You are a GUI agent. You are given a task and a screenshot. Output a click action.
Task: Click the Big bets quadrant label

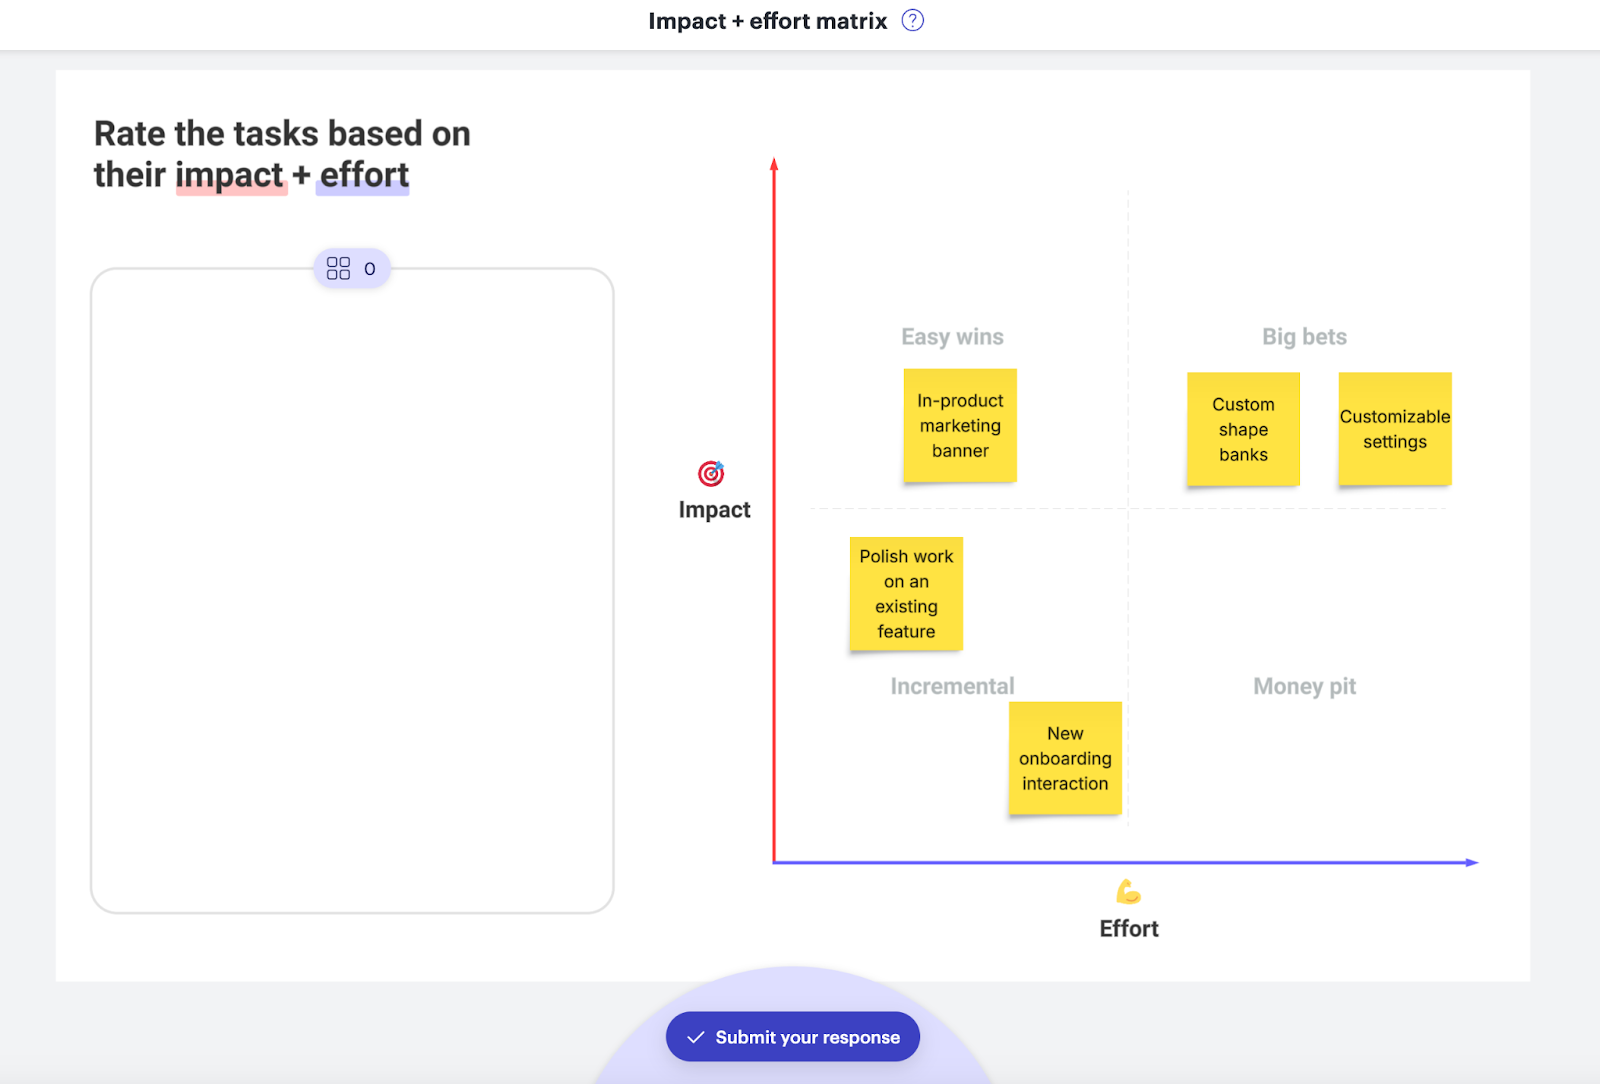(x=1304, y=337)
